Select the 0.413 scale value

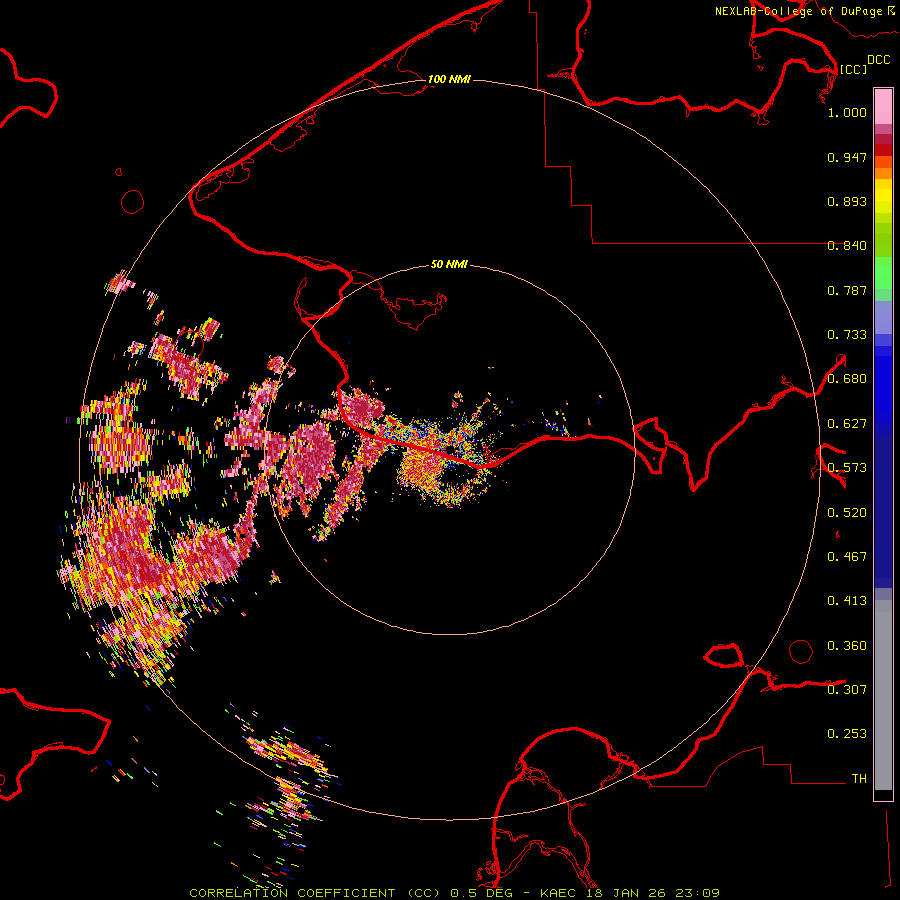click(847, 601)
